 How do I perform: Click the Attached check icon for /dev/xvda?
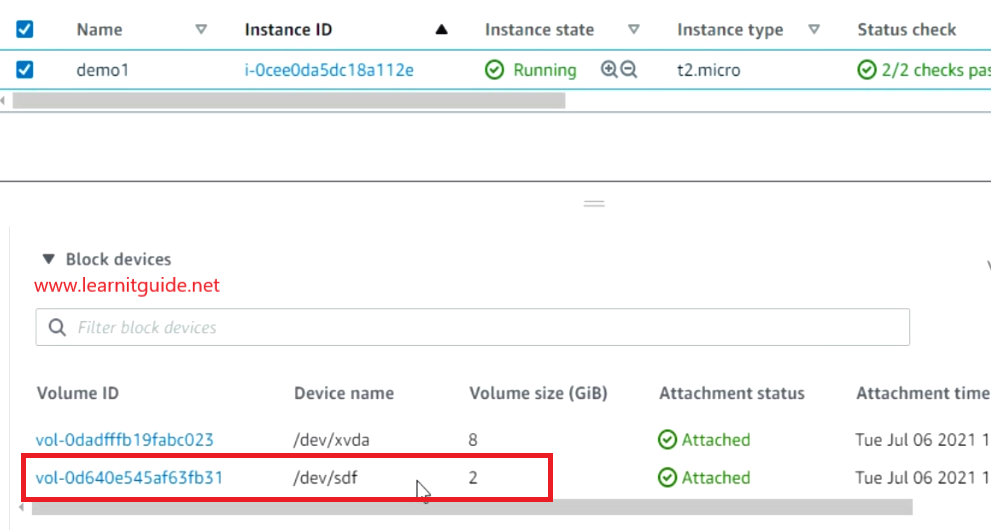click(x=667, y=440)
